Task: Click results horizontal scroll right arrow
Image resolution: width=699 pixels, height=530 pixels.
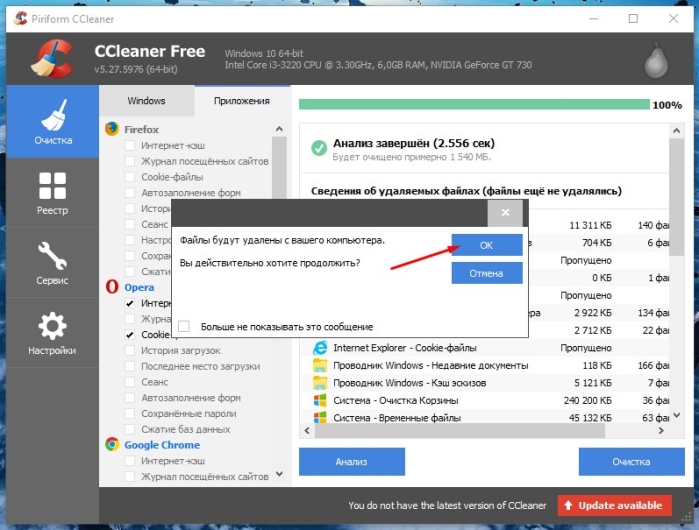Action: 661,430
